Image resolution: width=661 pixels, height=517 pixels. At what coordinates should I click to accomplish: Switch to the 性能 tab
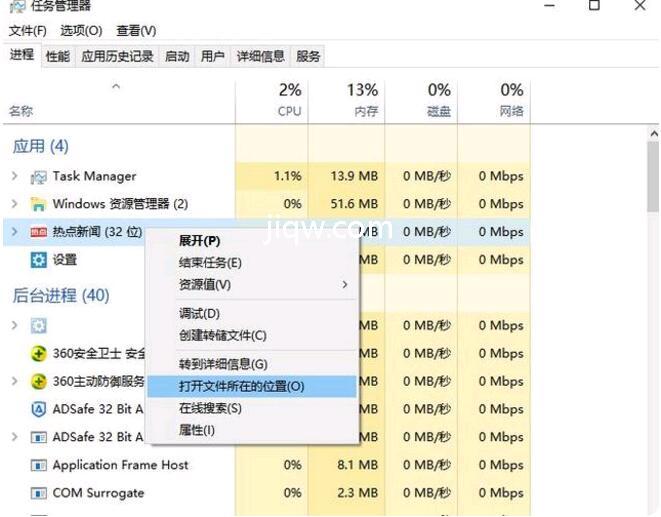(x=58, y=57)
